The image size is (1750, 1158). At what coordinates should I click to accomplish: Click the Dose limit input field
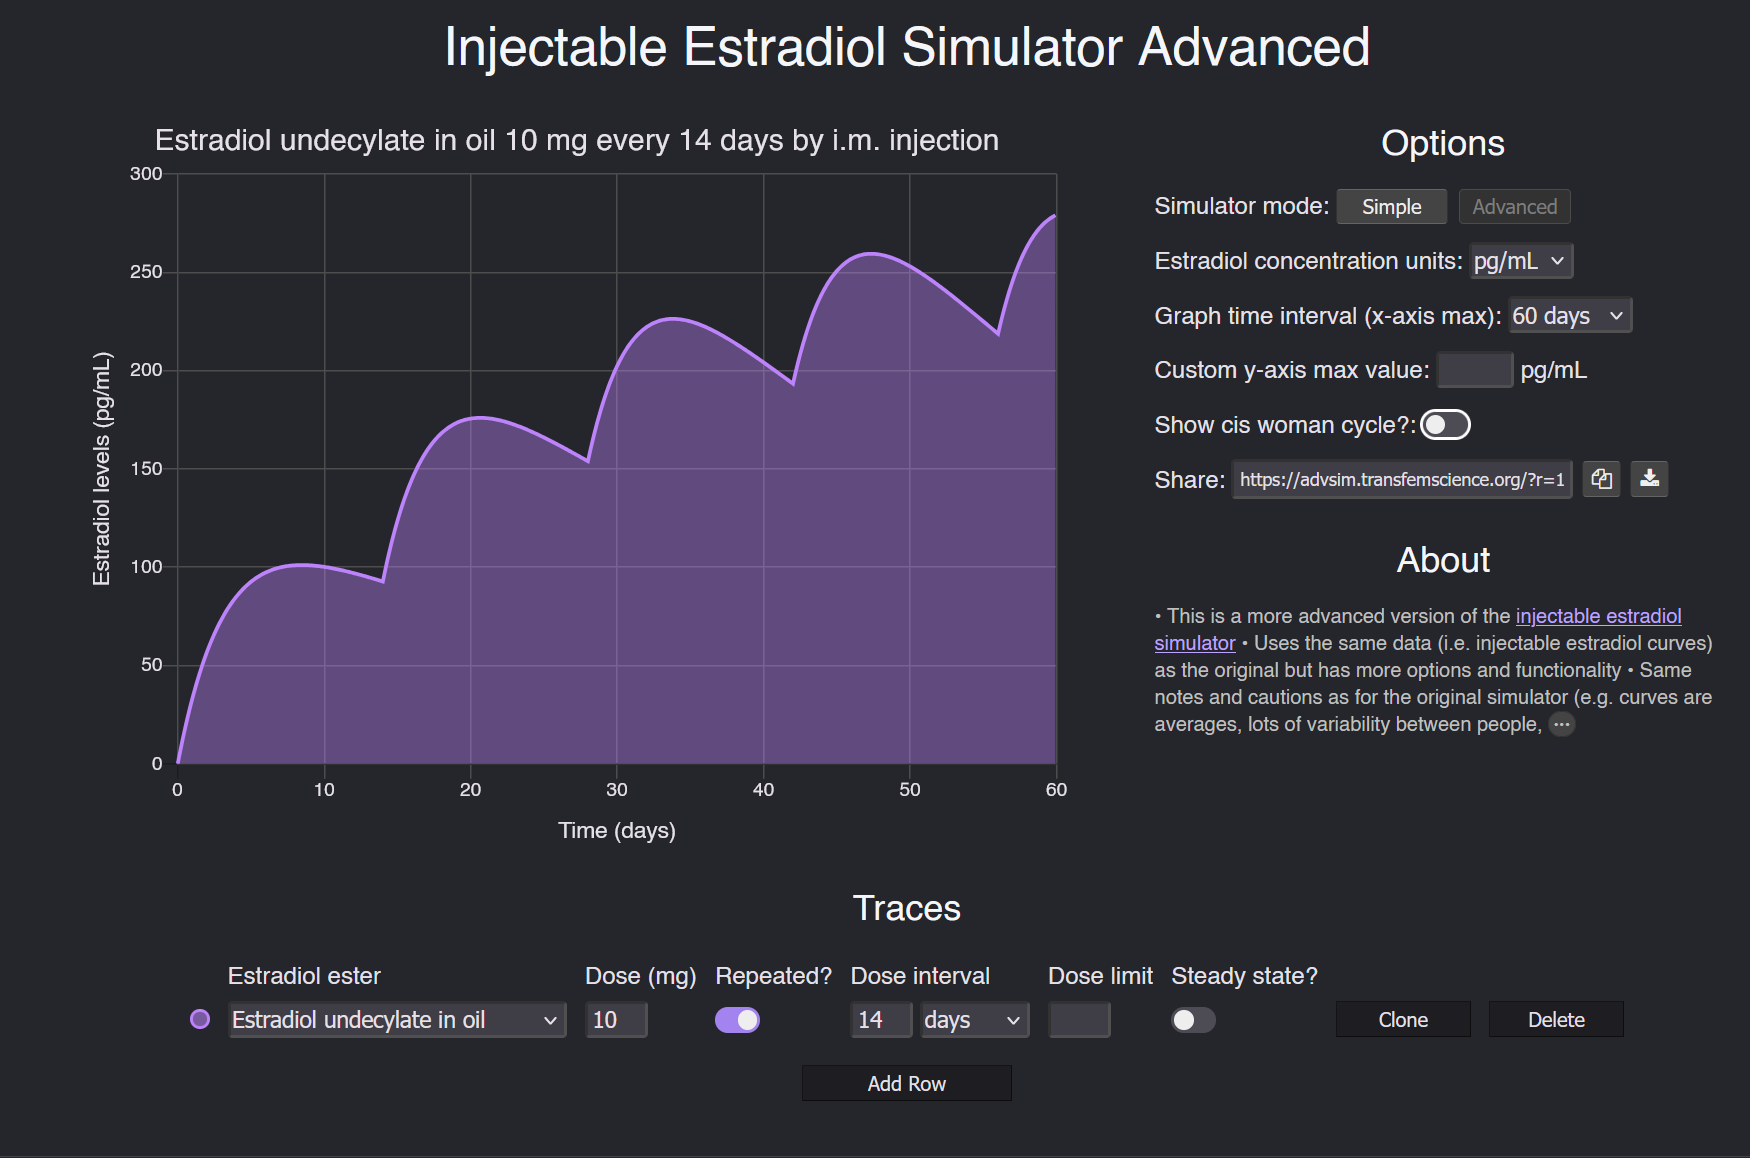[x=1079, y=1020]
